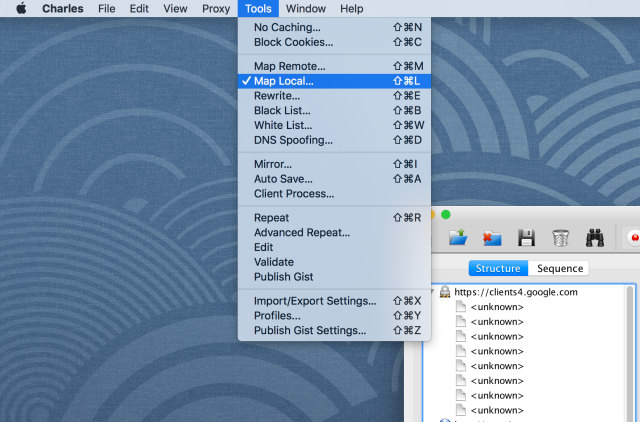The image size is (640, 422).
Task: Open the Apple menu
Action: [x=21, y=8]
